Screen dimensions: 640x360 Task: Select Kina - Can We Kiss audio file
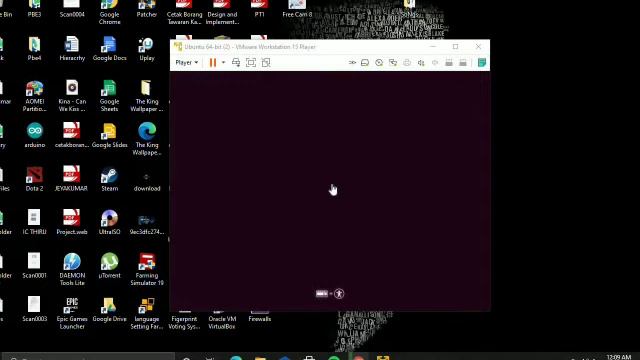[x=72, y=96]
